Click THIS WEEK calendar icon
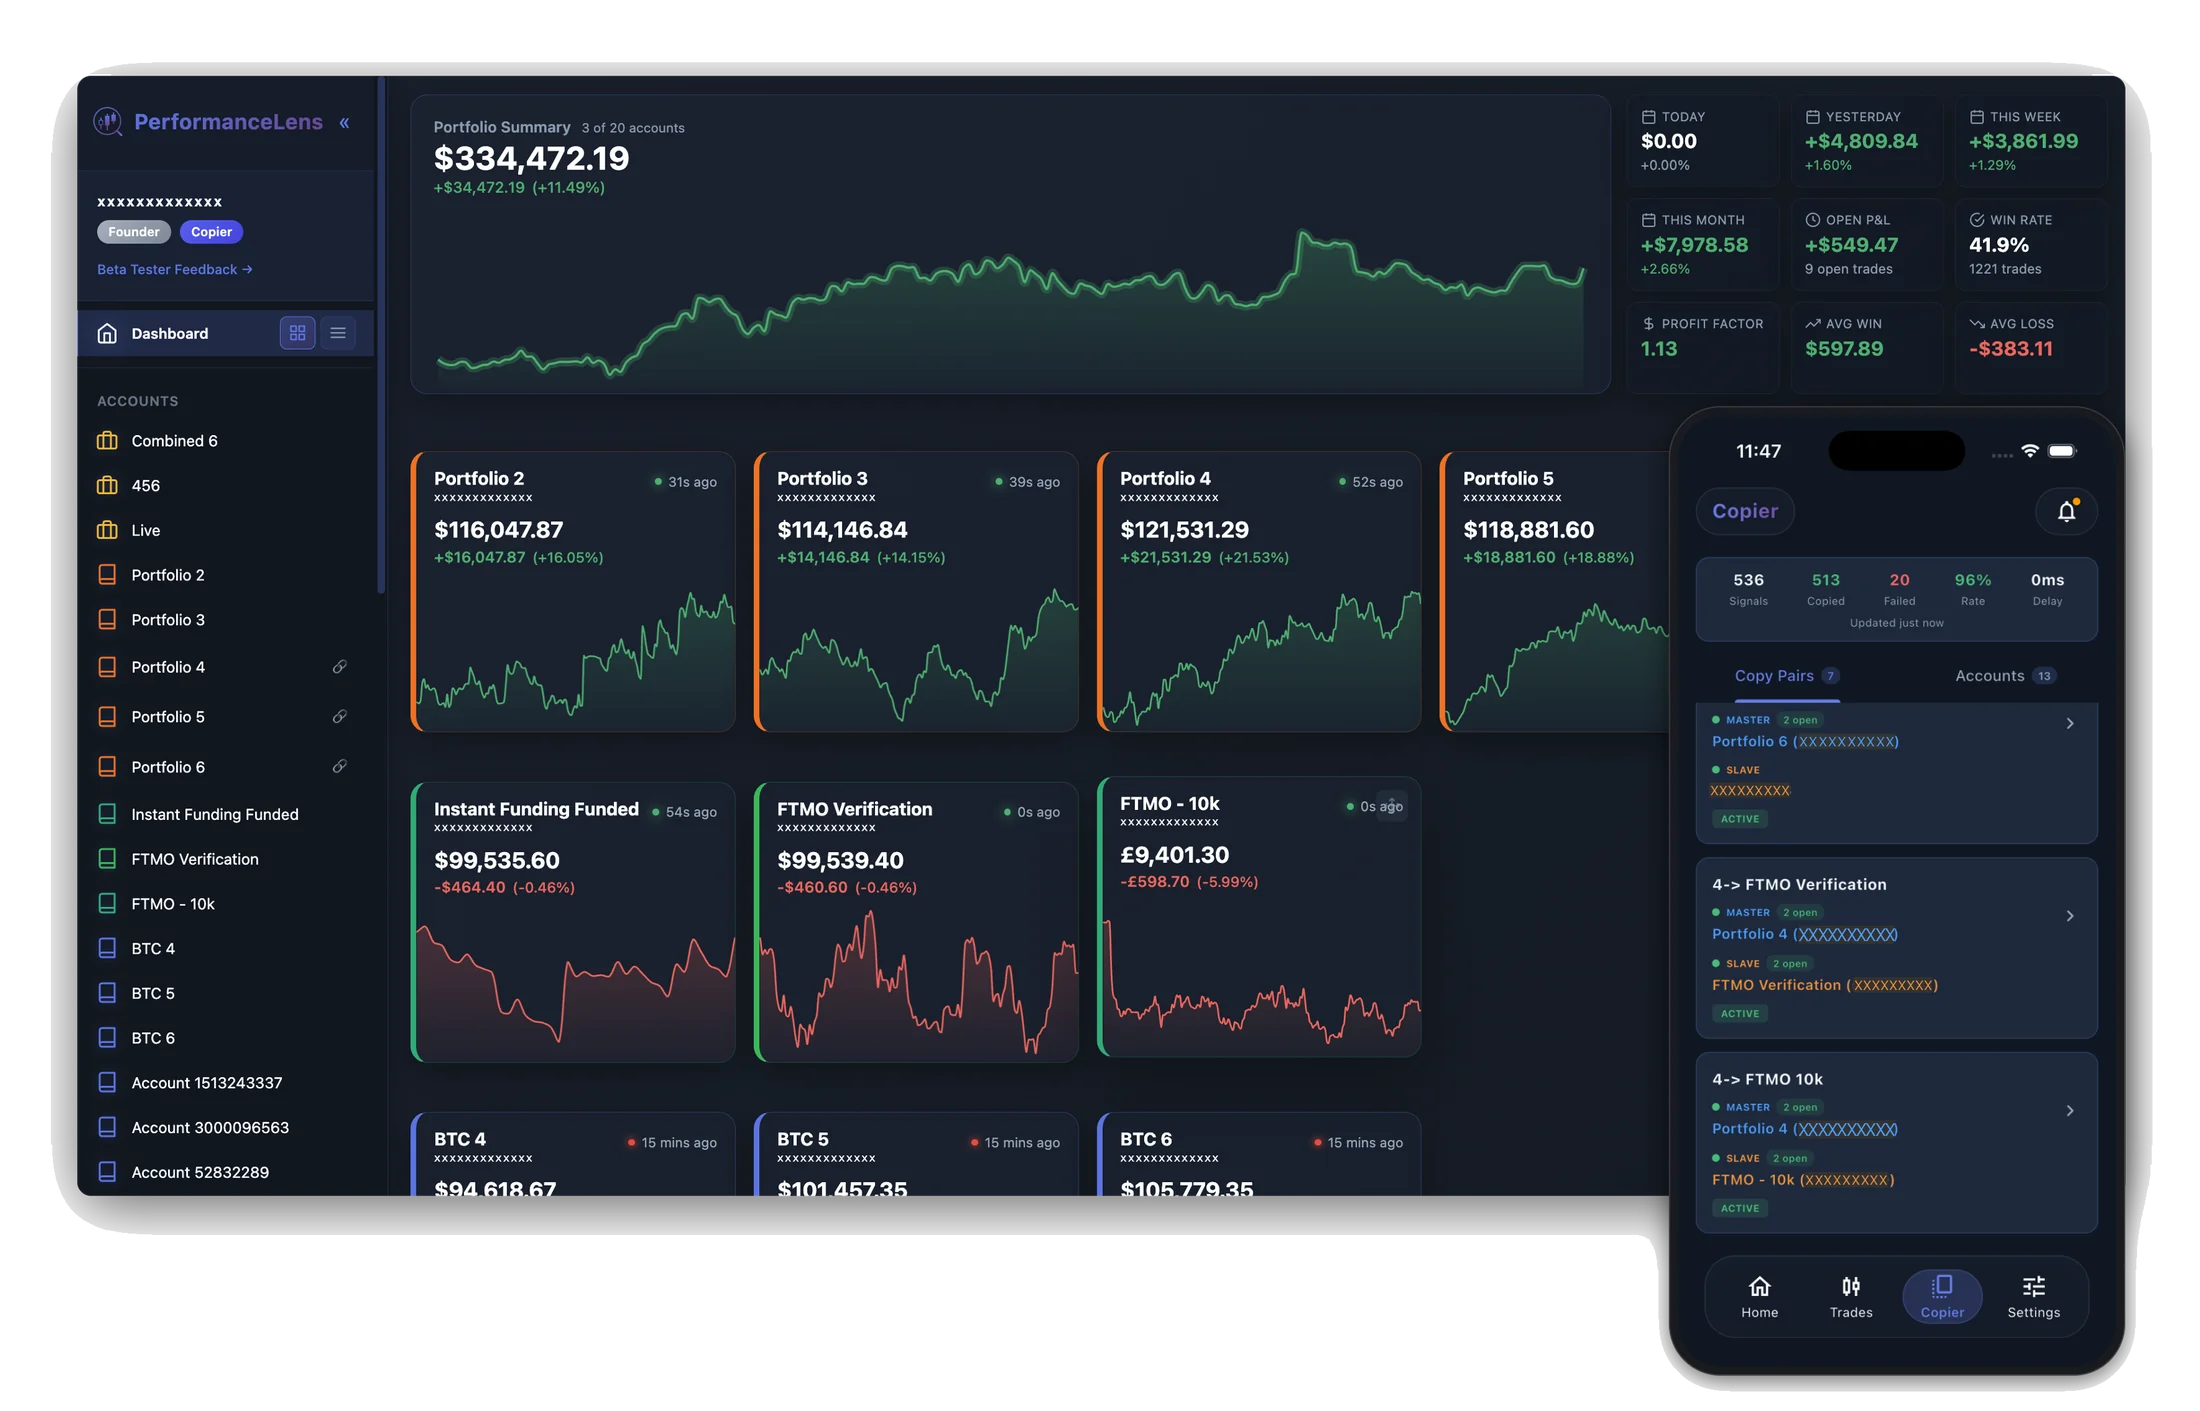2200x1411 pixels. [x=1976, y=117]
